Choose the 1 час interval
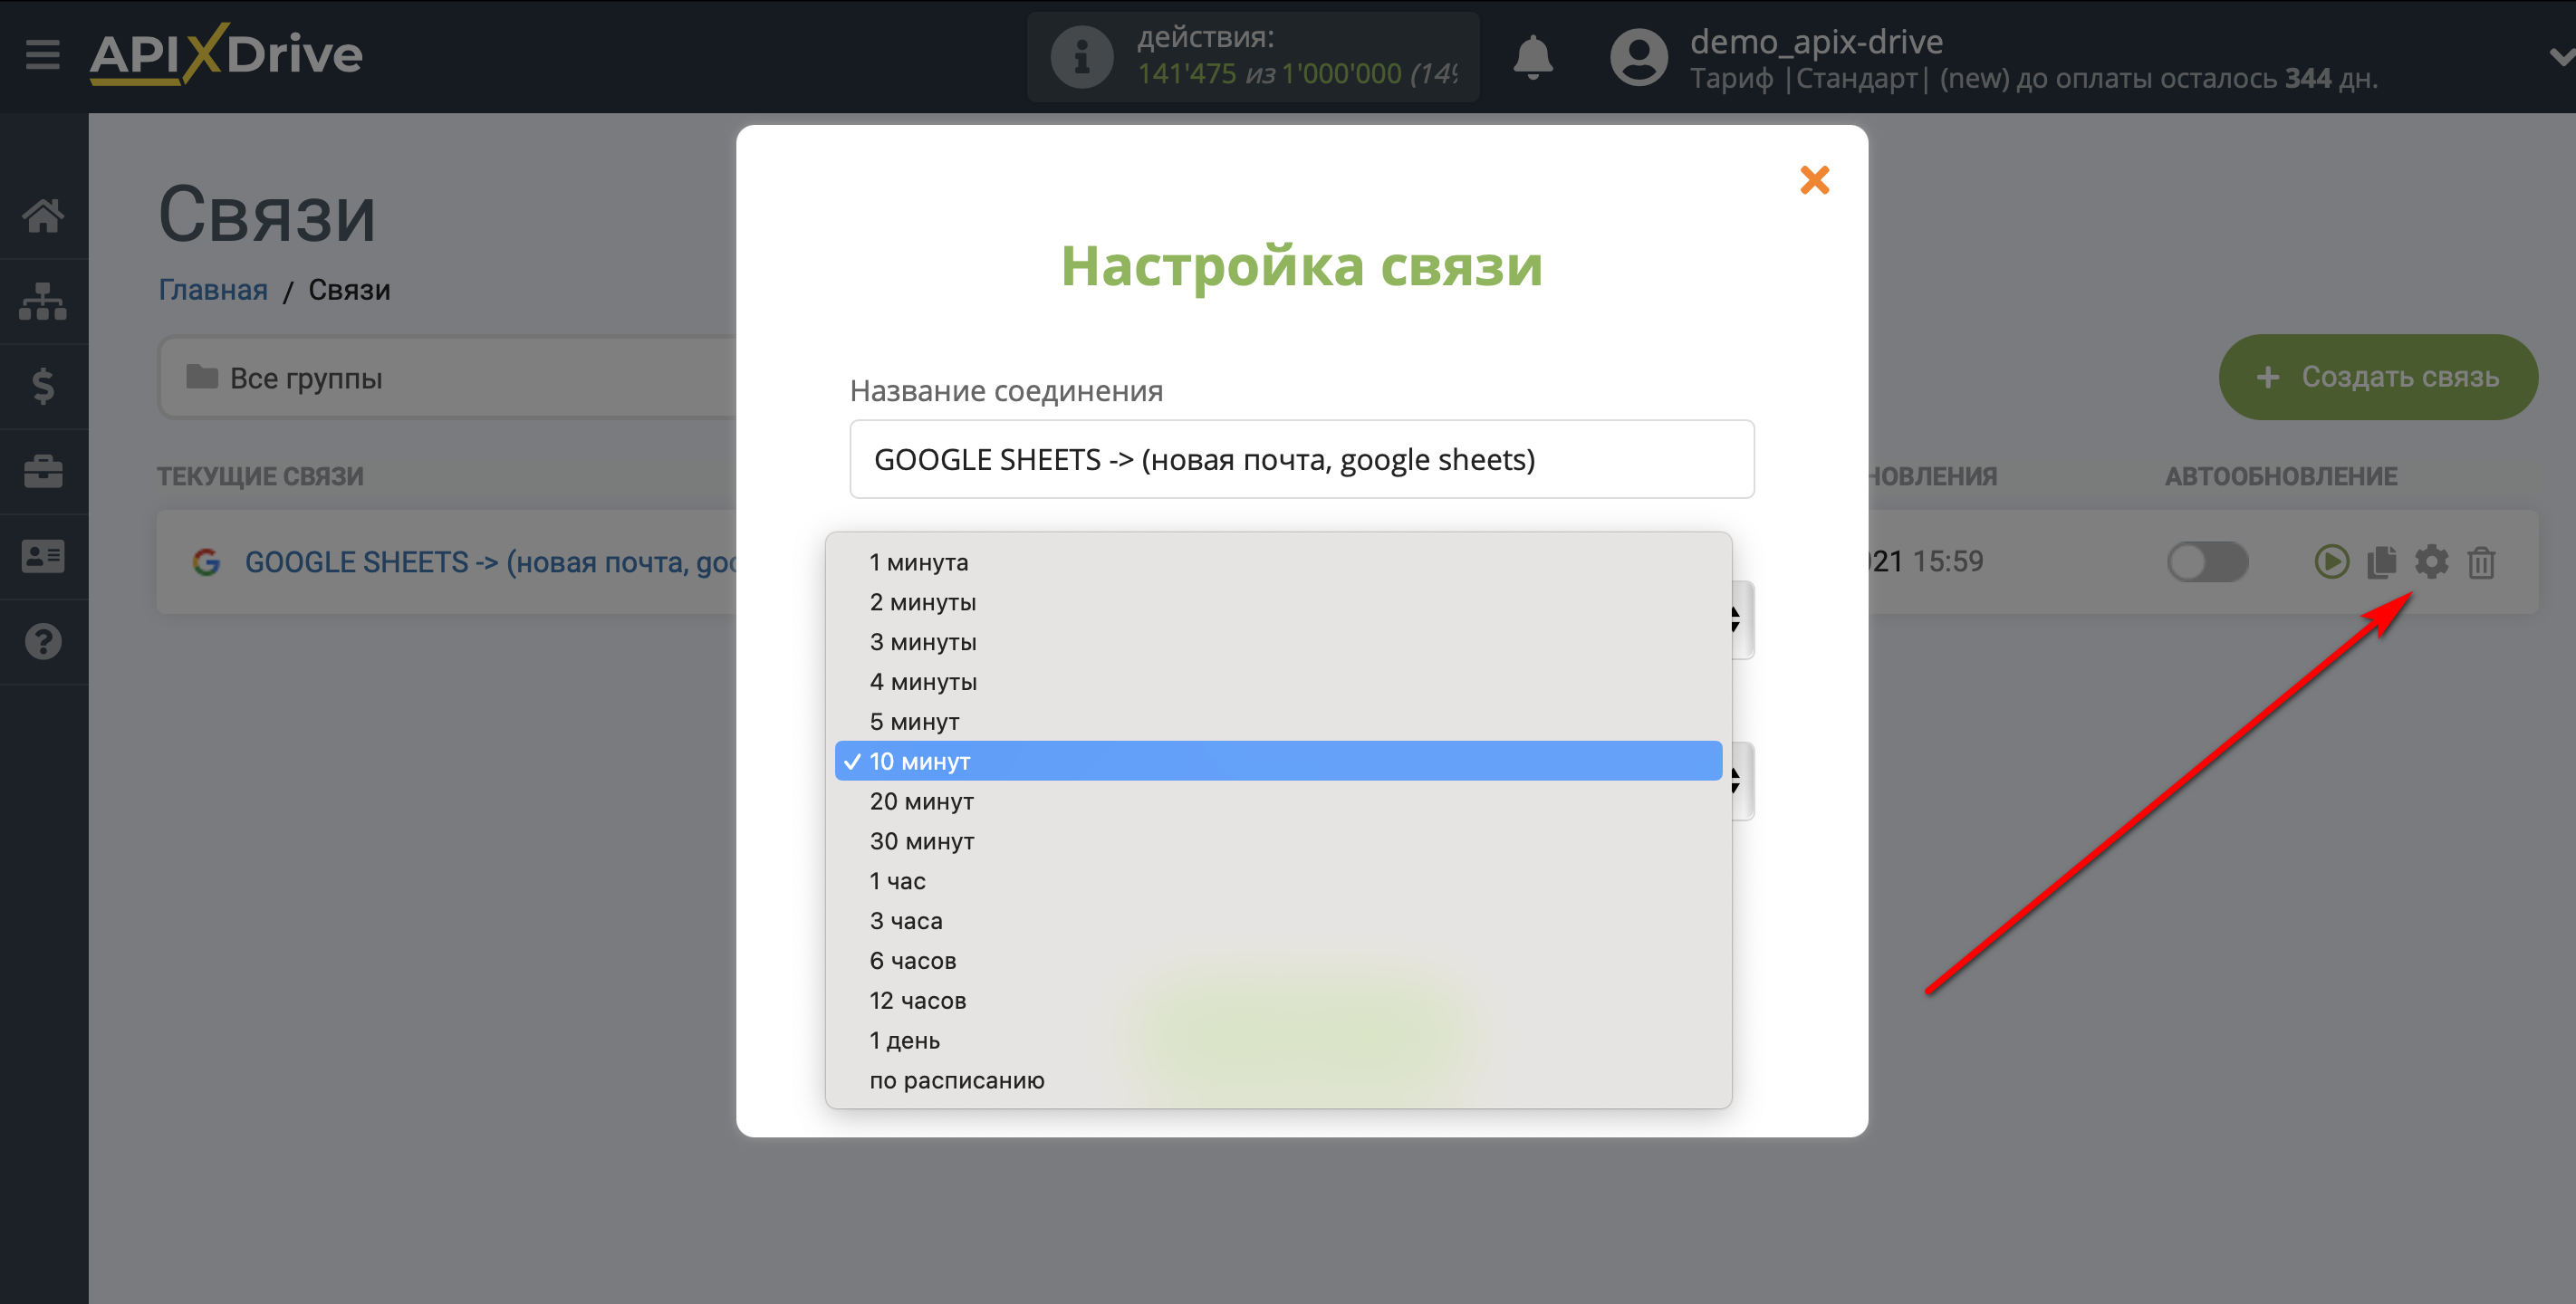This screenshot has width=2576, height=1304. point(1278,881)
